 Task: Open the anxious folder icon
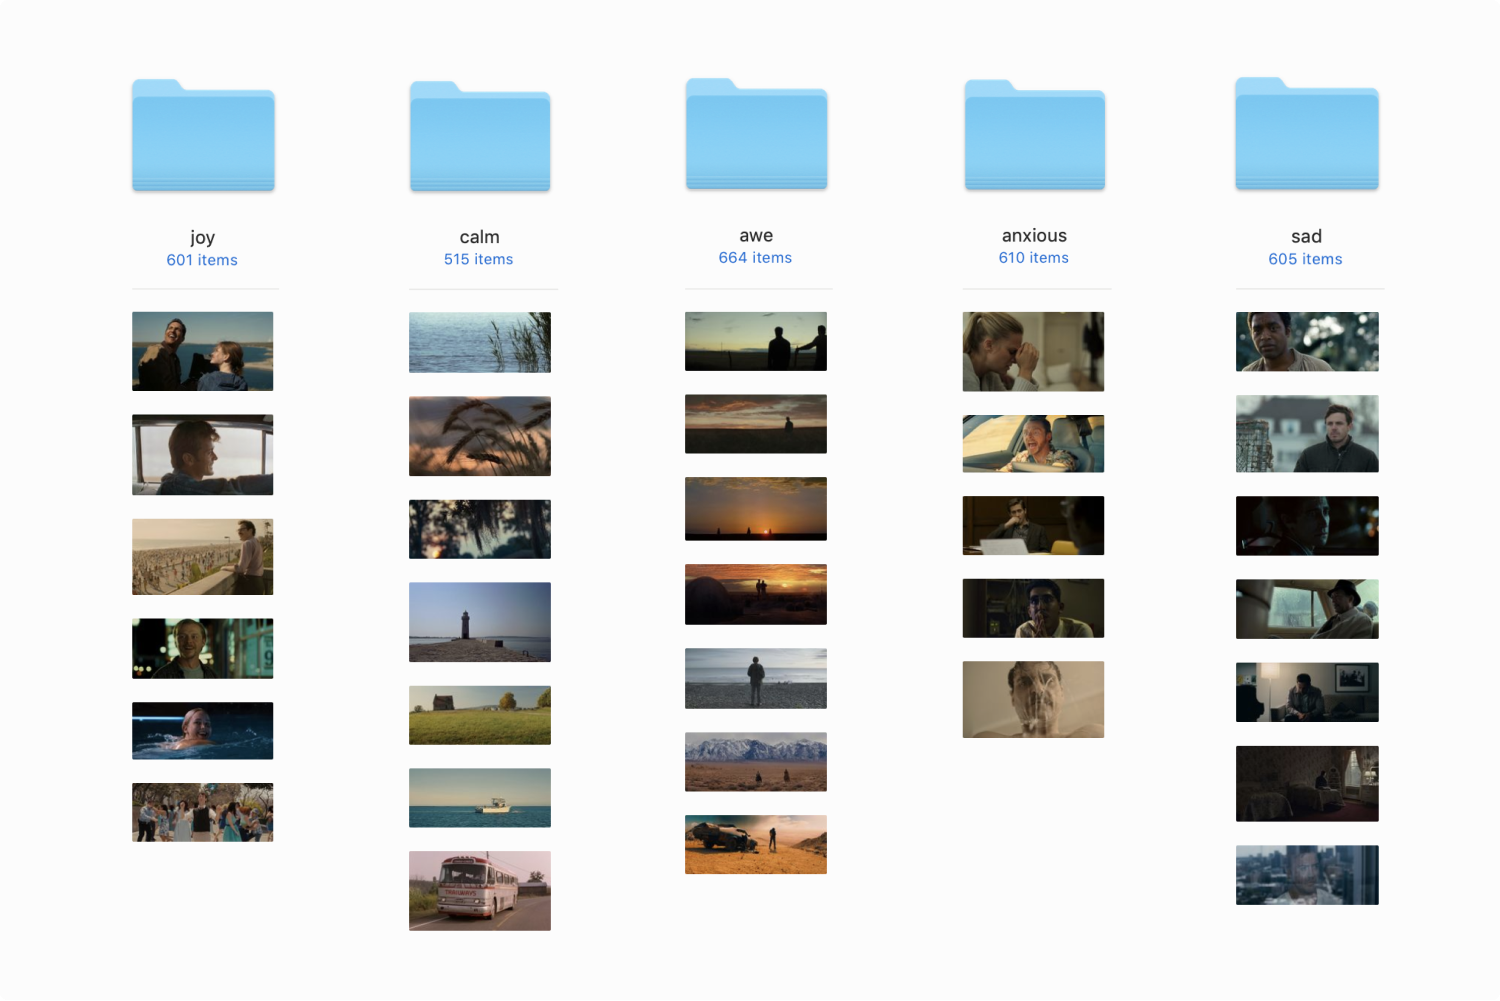(1034, 136)
